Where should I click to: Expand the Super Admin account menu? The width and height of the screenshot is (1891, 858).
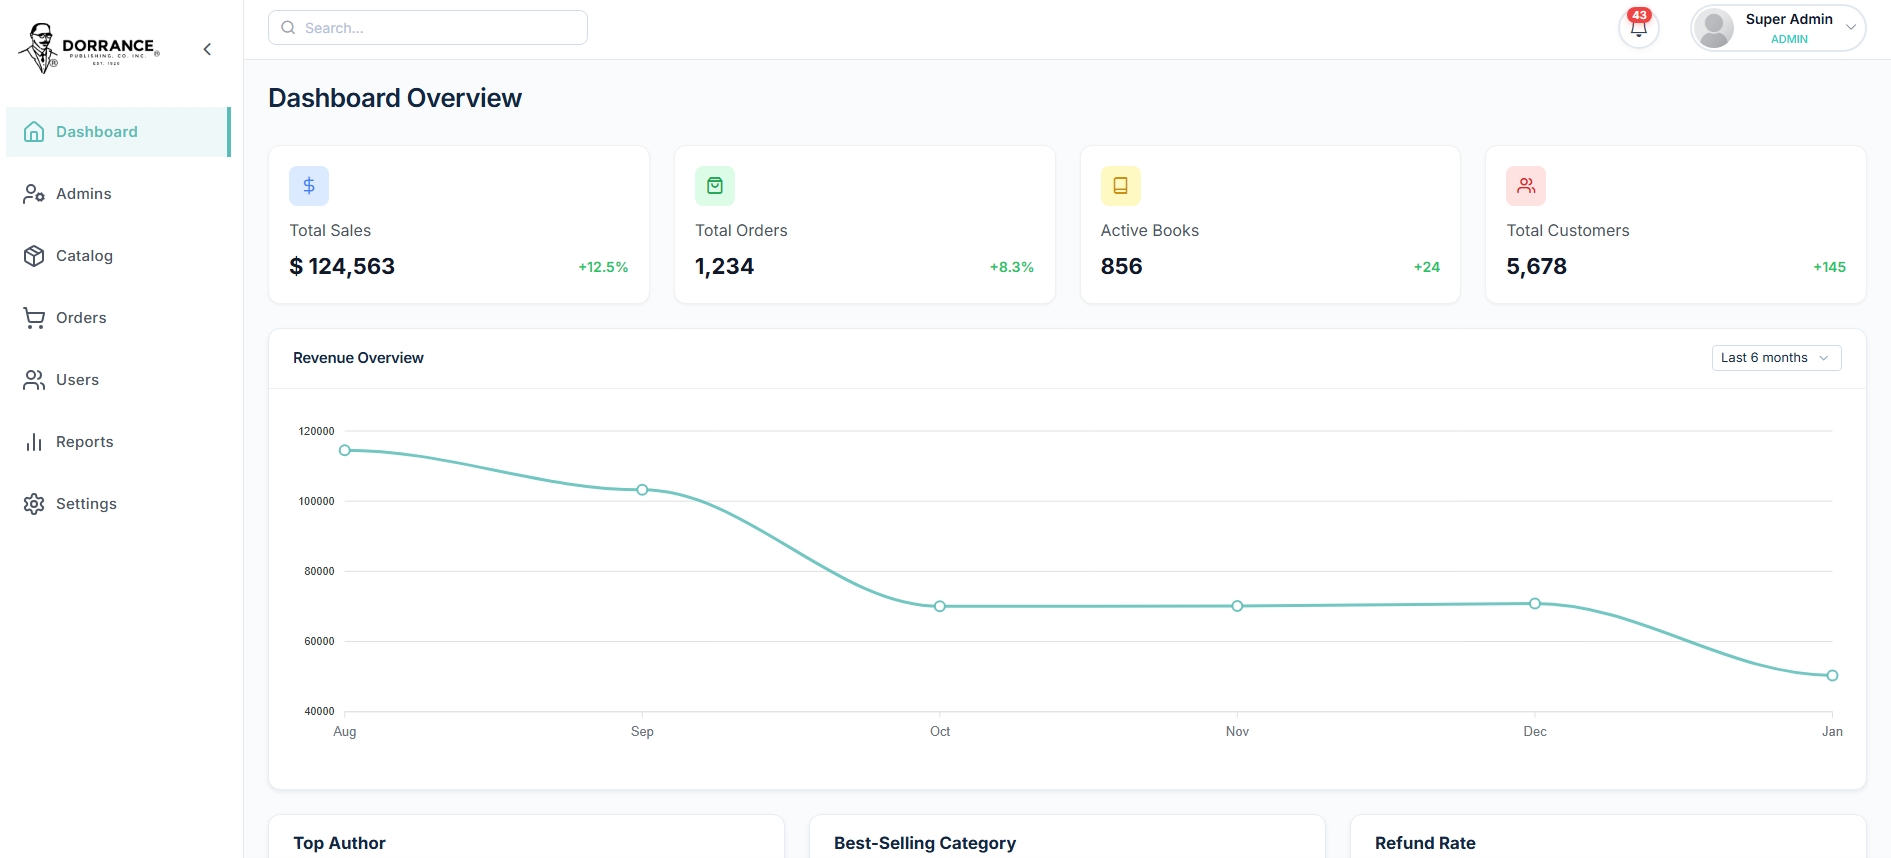click(1850, 28)
